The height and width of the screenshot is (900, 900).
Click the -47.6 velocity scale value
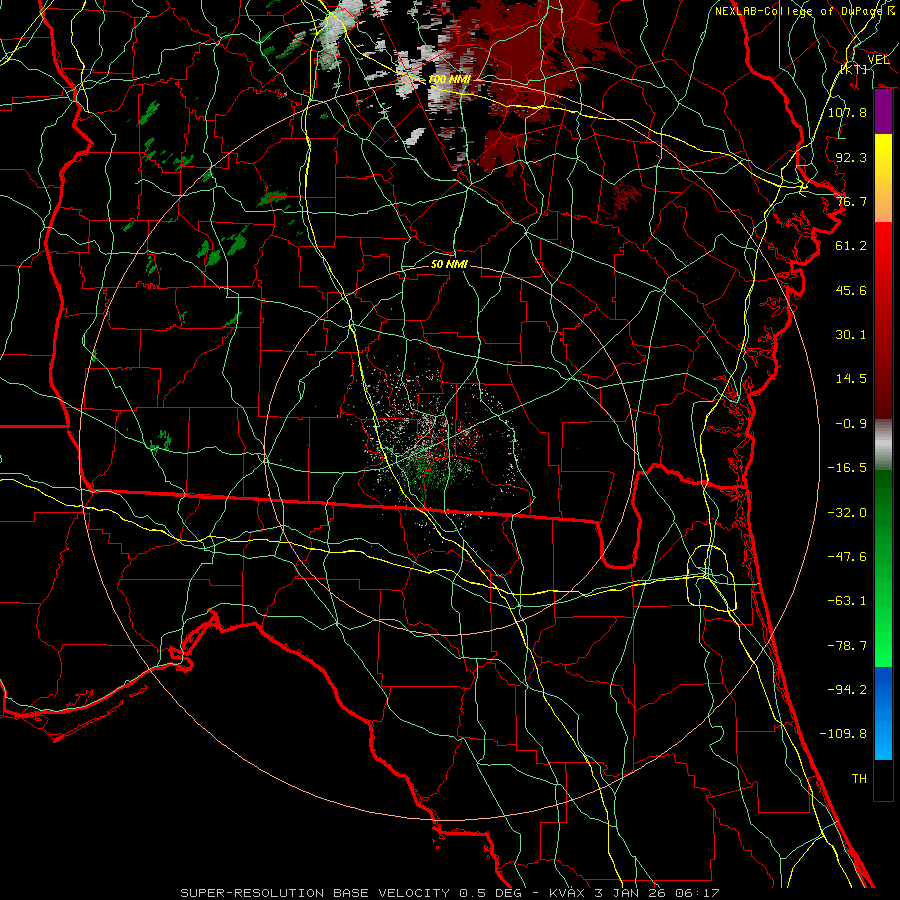pos(847,557)
